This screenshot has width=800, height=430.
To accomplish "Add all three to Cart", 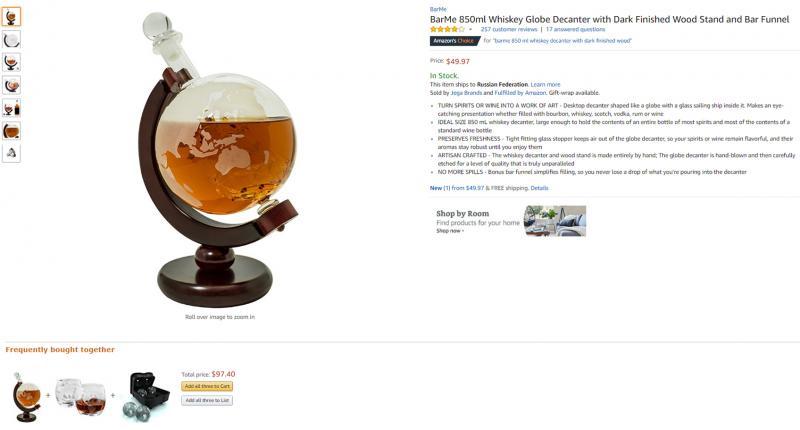I will pos(207,387).
